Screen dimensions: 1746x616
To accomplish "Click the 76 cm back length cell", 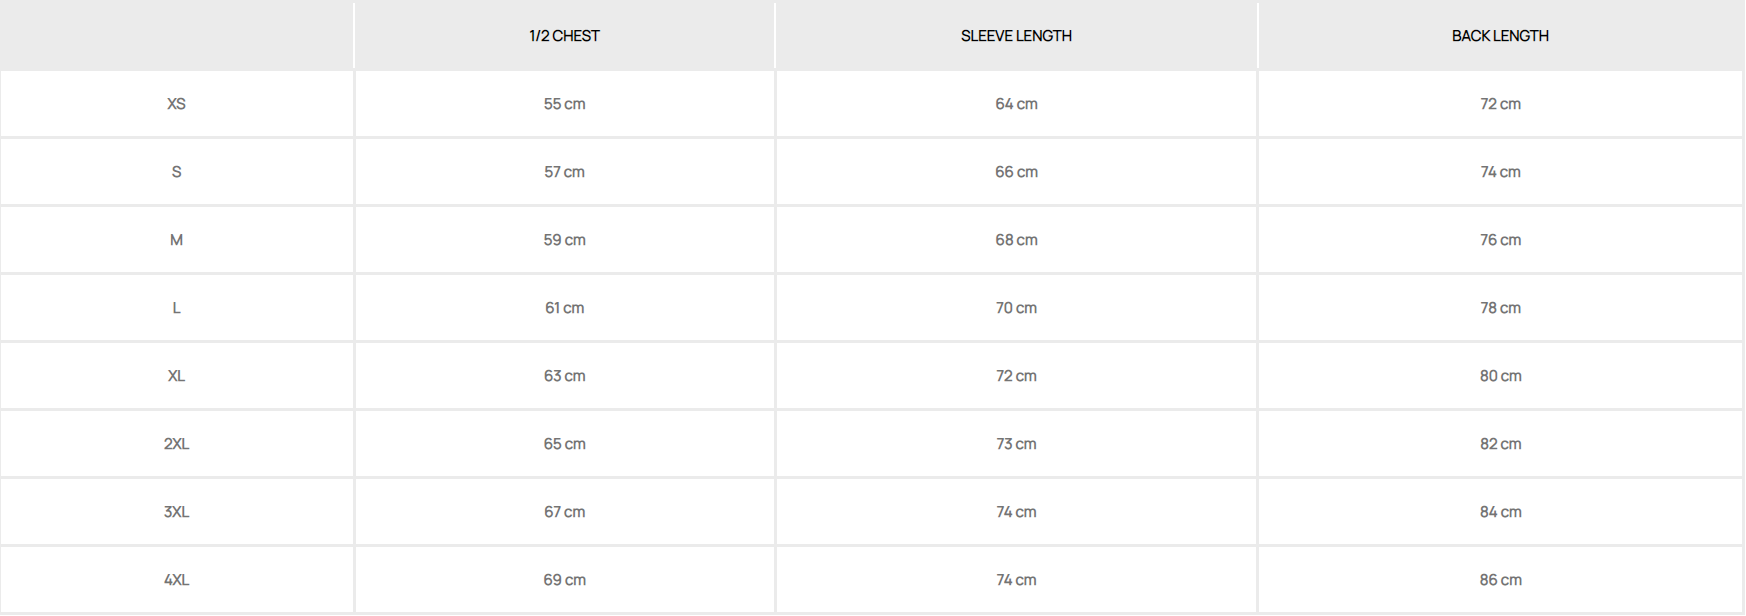I will (x=1500, y=240).
